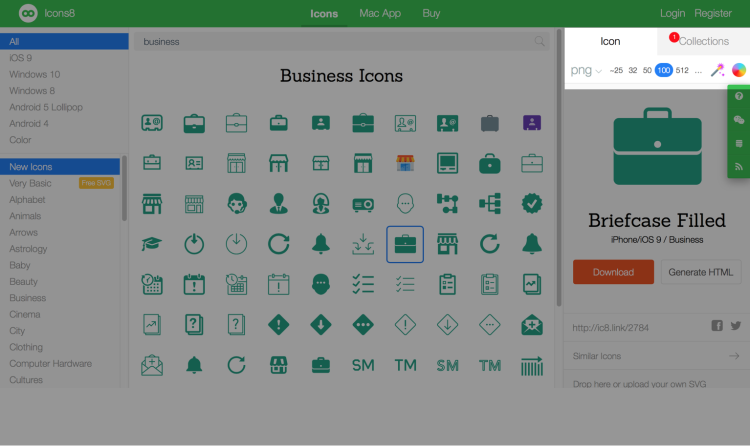Click the Login link

673,13
